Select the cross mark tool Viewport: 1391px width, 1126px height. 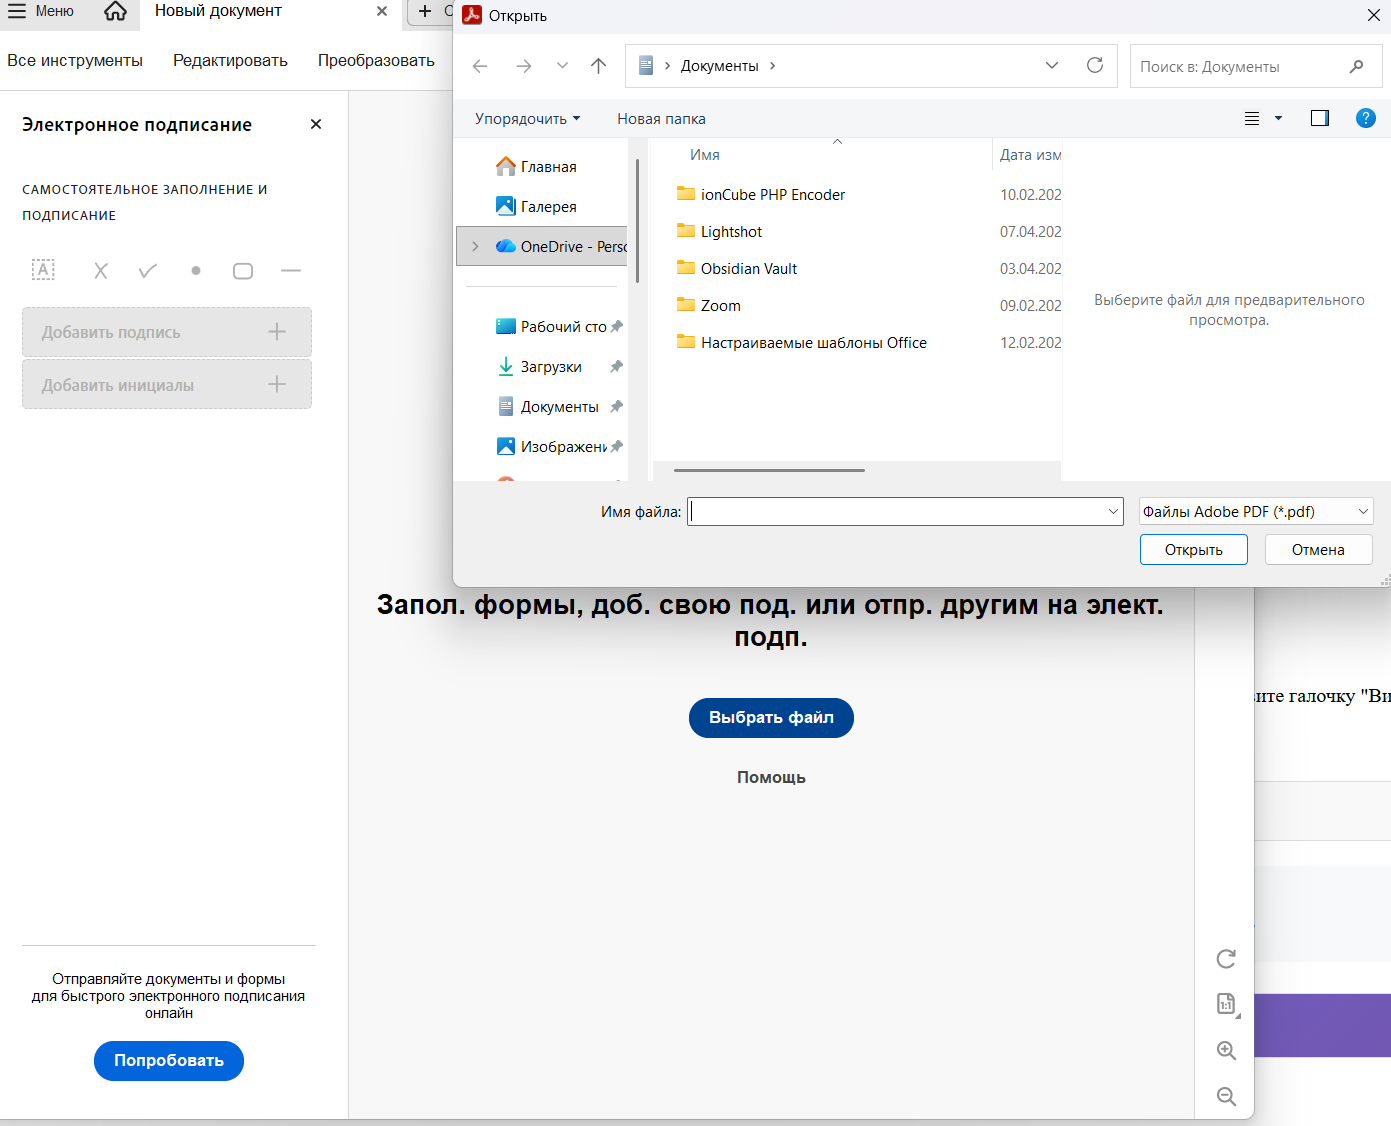(x=100, y=271)
